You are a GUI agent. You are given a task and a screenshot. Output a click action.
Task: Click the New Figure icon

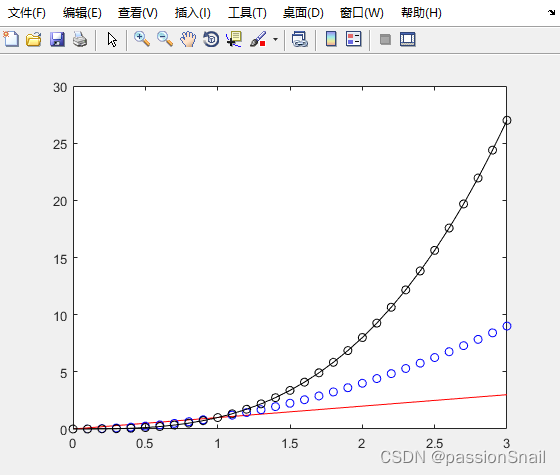(11, 39)
